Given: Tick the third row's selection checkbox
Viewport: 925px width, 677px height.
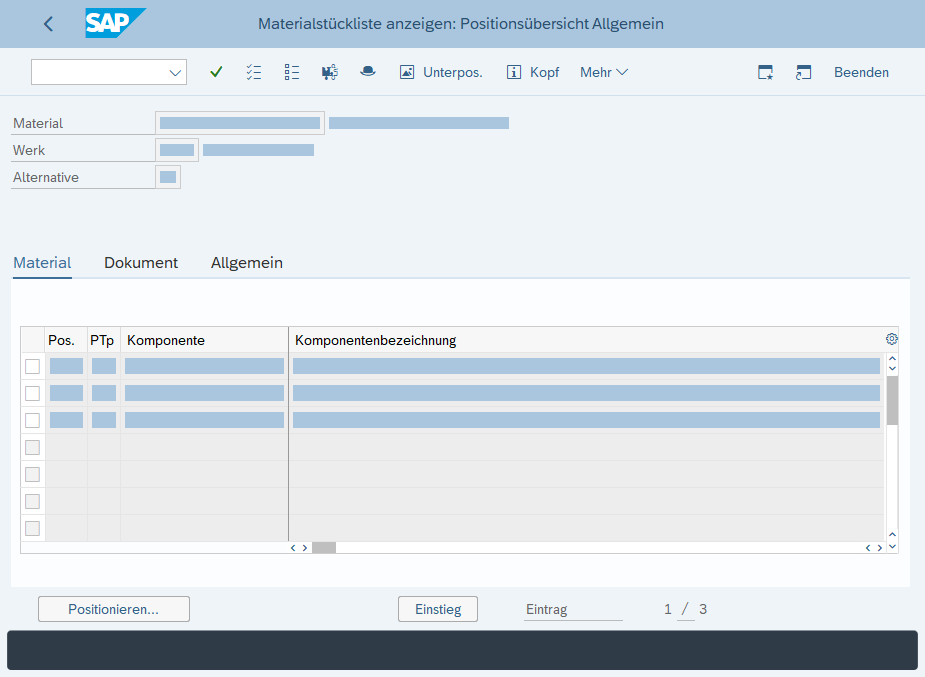Looking at the screenshot, I should (33, 420).
